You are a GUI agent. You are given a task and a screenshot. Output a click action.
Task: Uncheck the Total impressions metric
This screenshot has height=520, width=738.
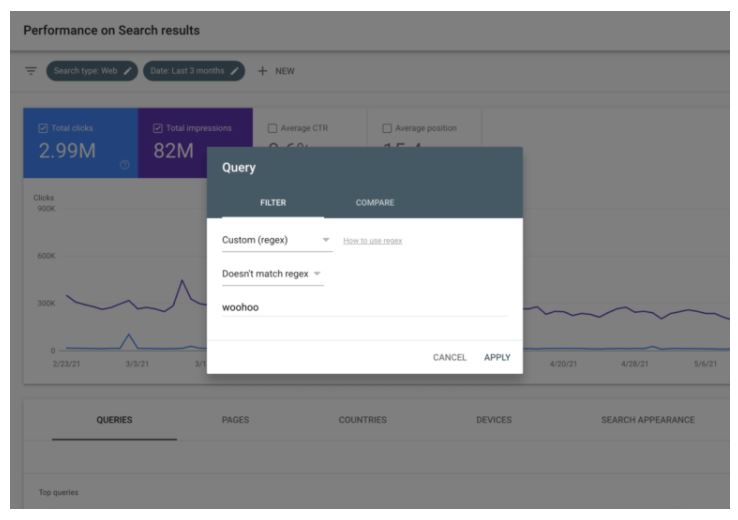(x=157, y=126)
